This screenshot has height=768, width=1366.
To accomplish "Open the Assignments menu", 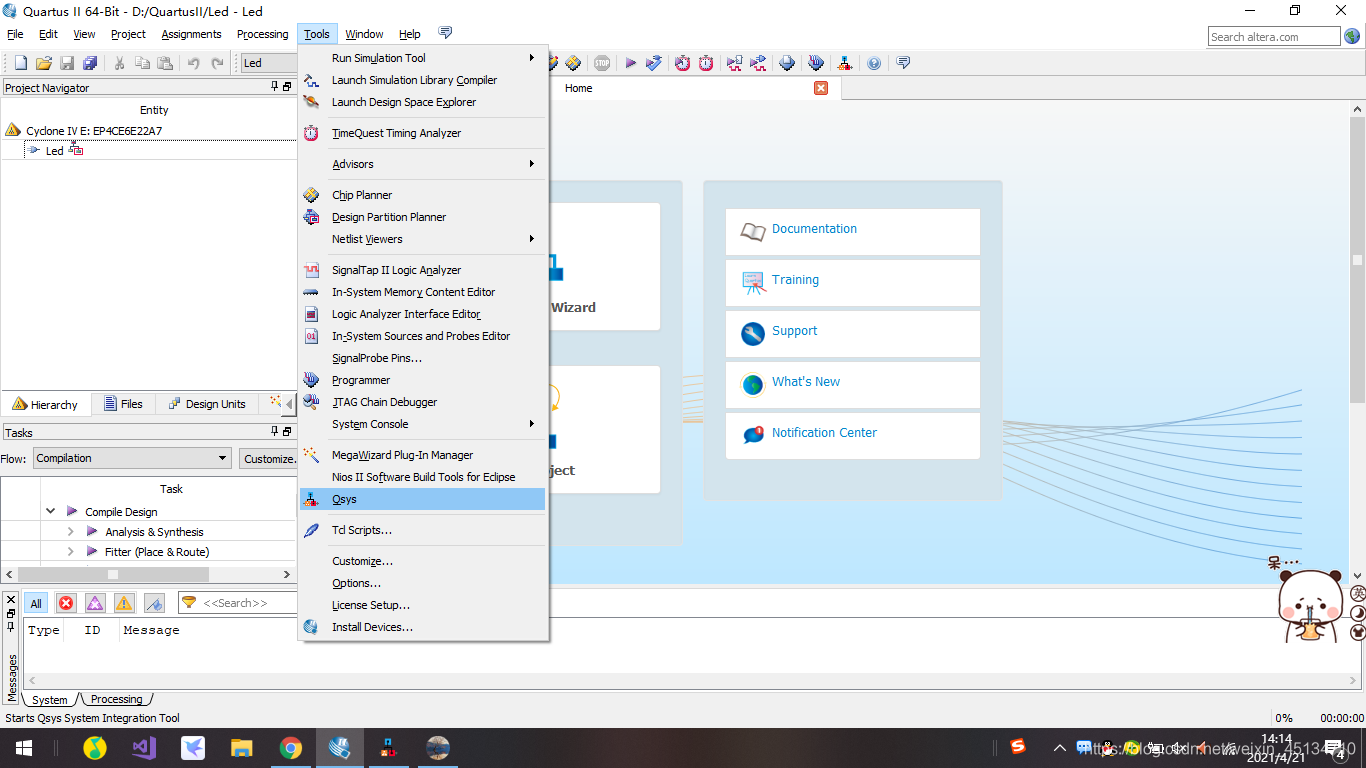I will pyautogui.click(x=191, y=34).
